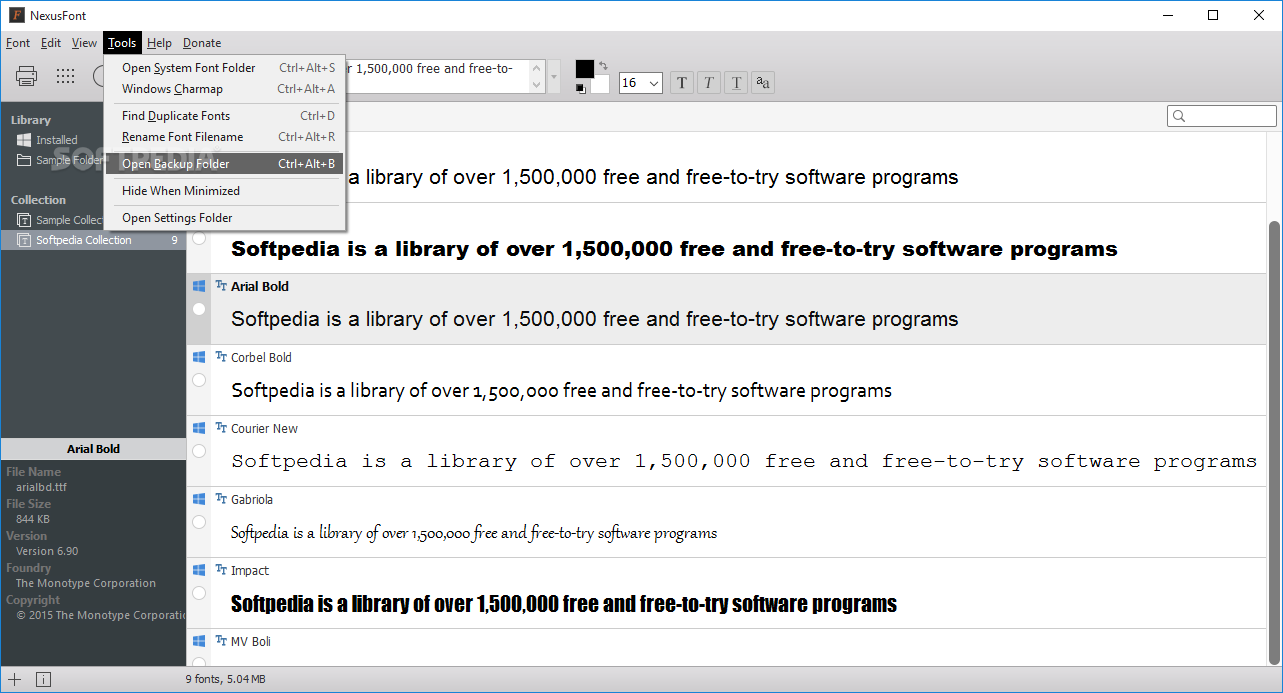Choose Rename Font Filename
This screenshot has width=1283, height=693.
(x=225, y=137)
